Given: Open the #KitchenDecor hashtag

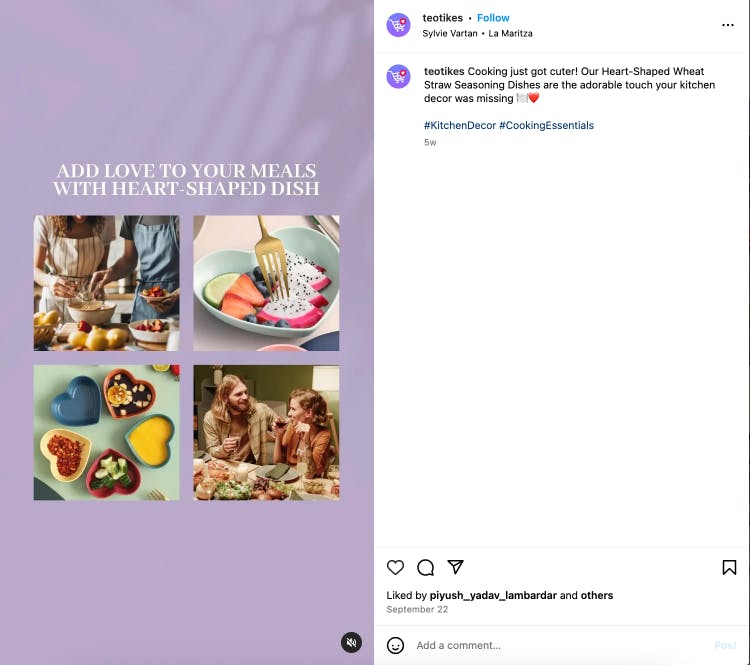Looking at the screenshot, I should pyautogui.click(x=460, y=125).
